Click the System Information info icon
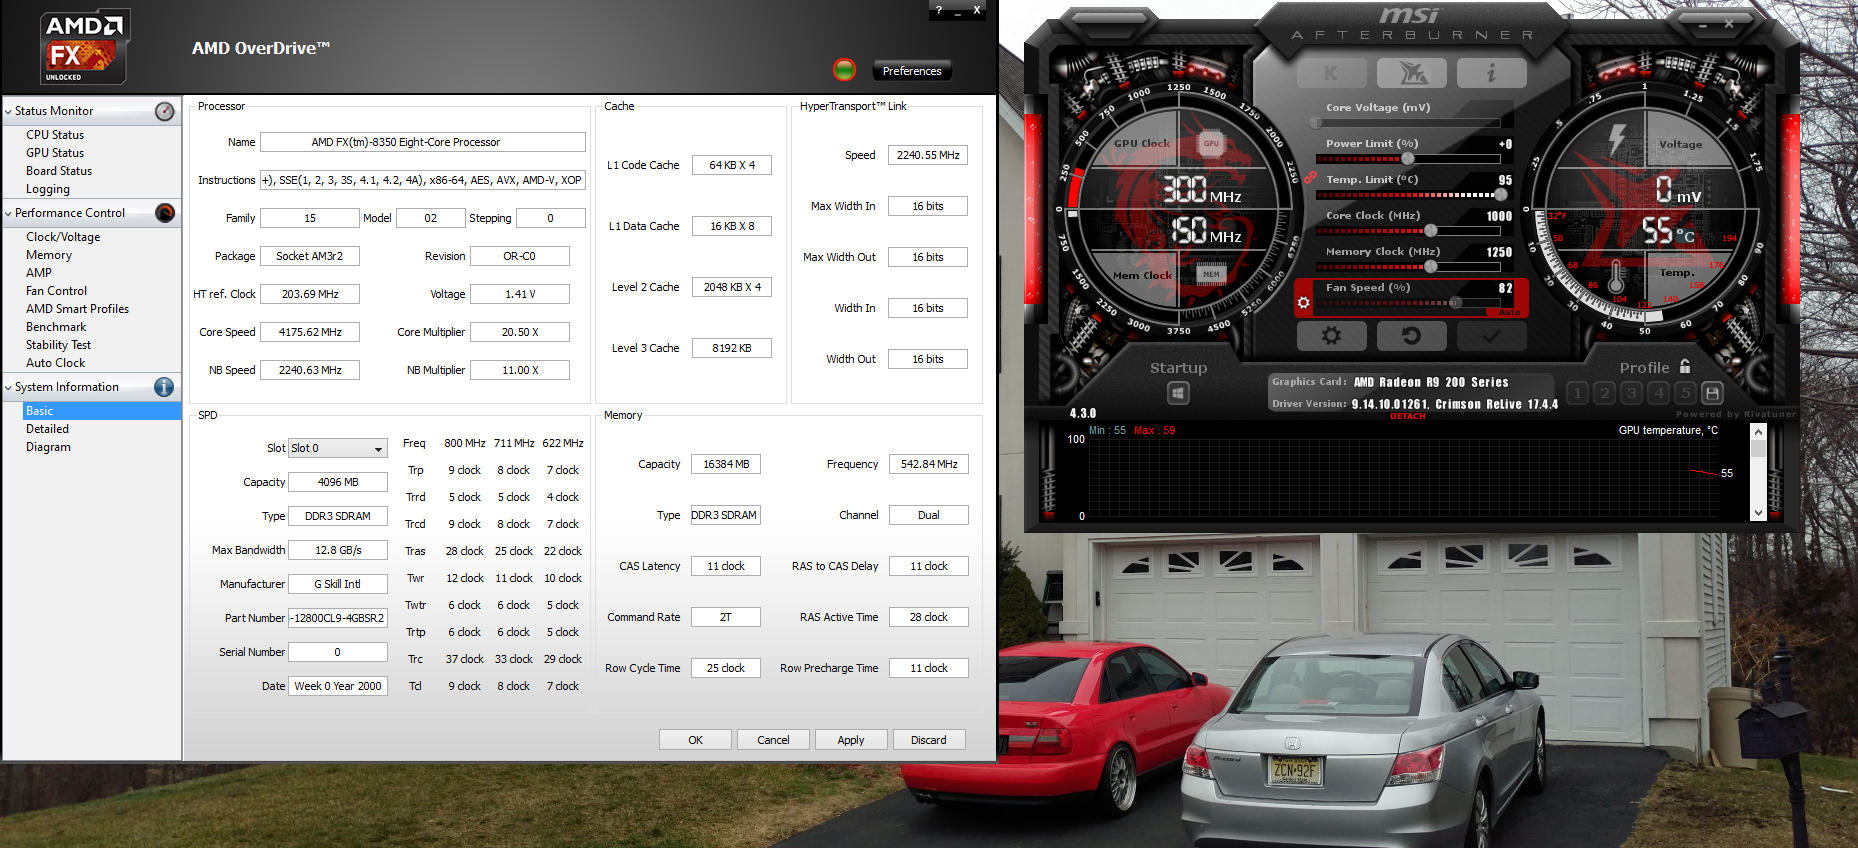The height and width of the screenshot is (848, 1858). click(165, 387)
